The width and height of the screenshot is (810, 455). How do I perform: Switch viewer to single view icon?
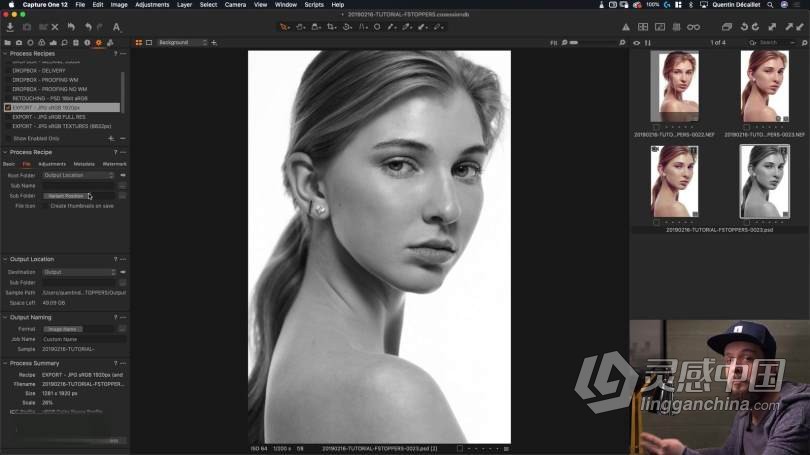pos(149,43)
